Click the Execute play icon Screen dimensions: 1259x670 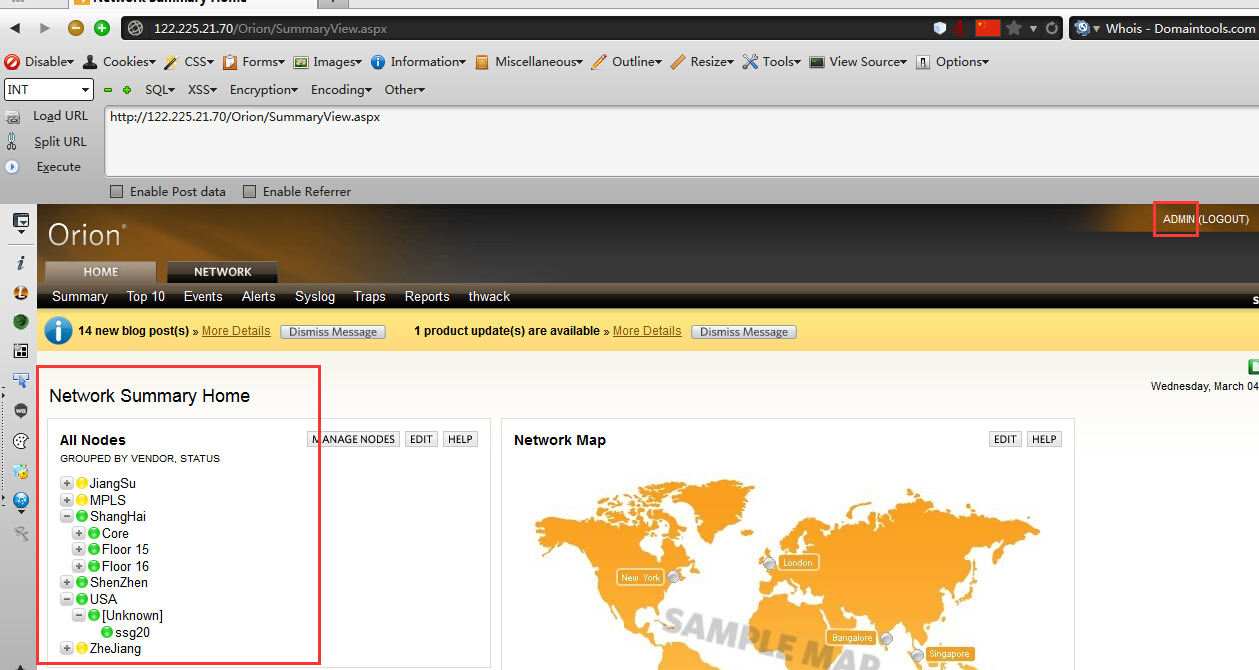coord(13,167)
